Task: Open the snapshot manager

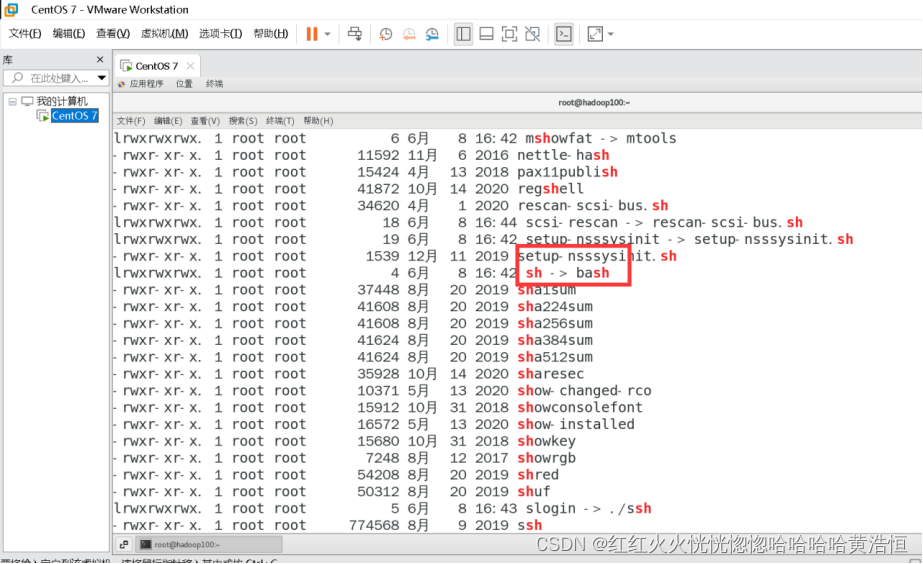Action: [432, 34]
